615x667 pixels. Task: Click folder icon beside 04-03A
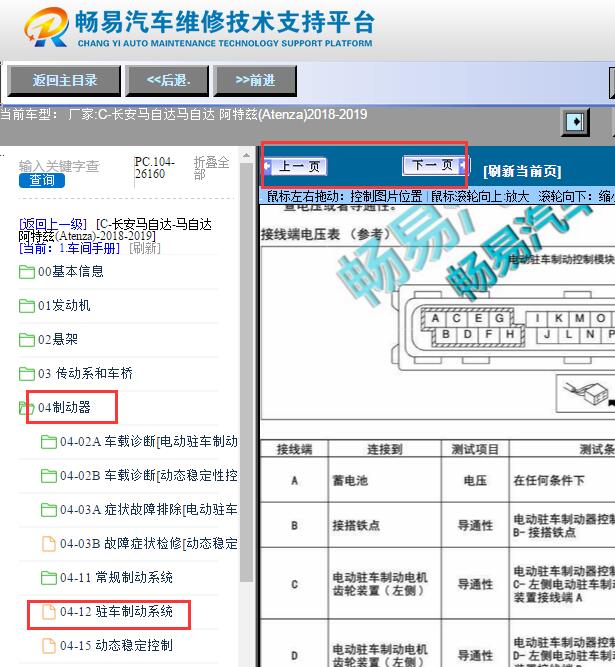click(49, 510)
